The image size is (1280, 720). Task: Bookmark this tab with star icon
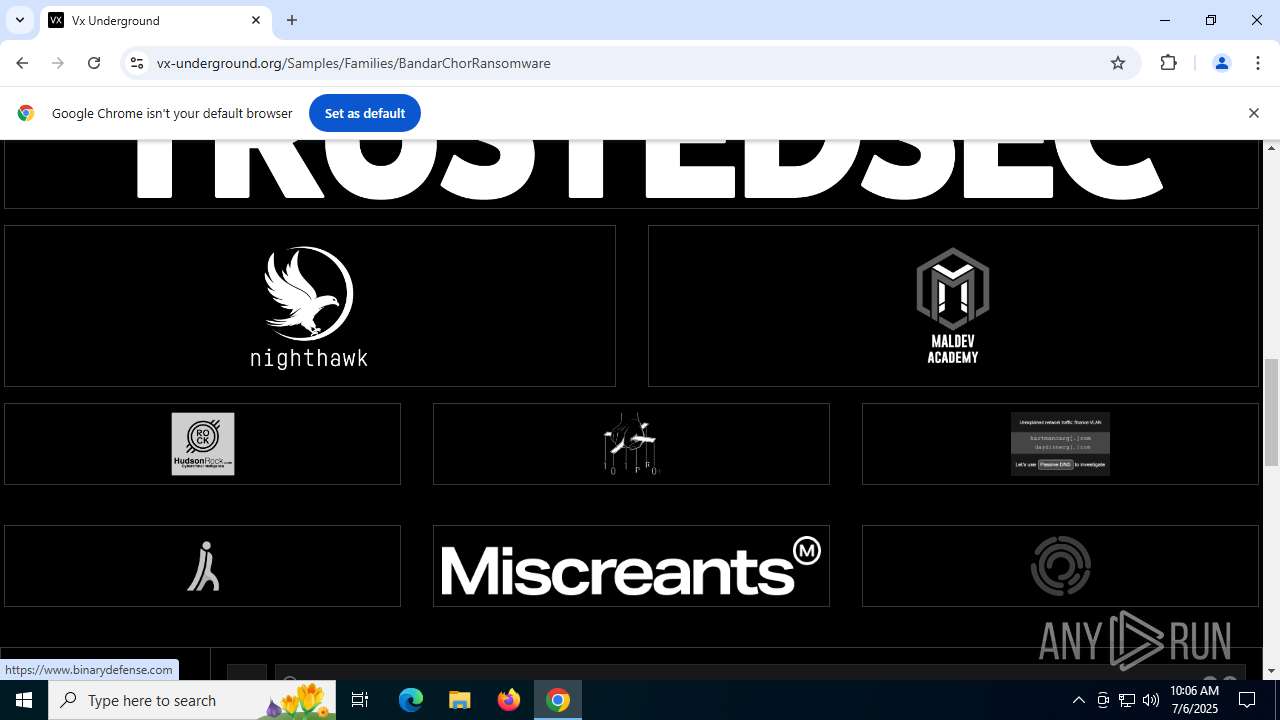1118,63
